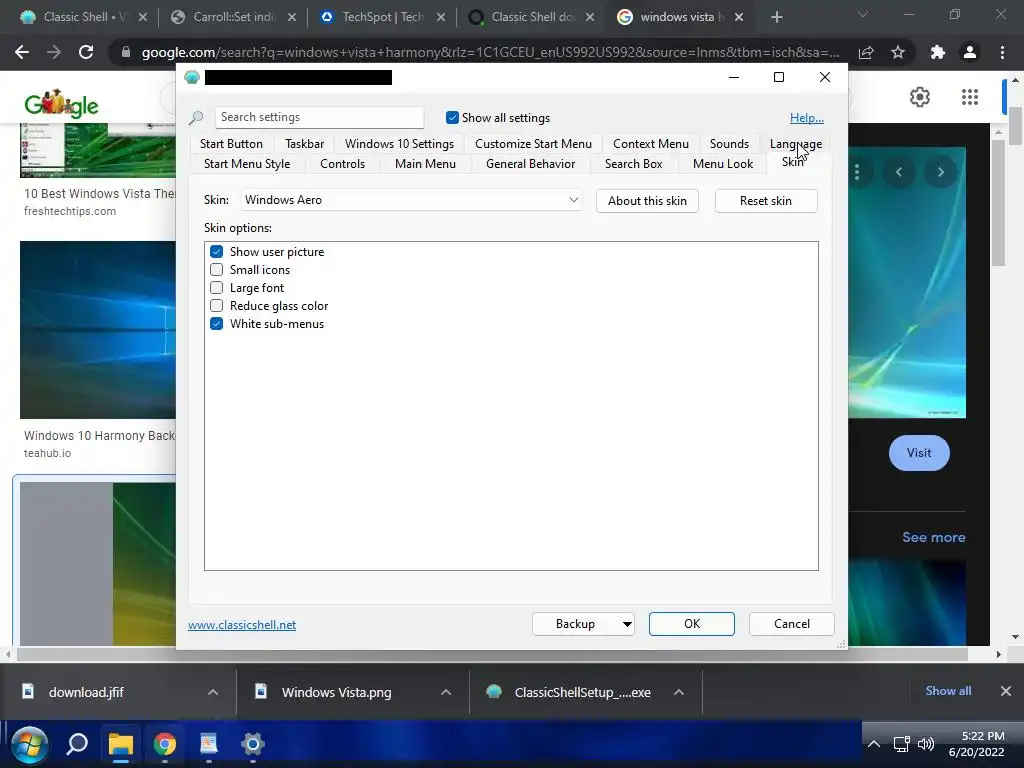
Task: Click the Start orb on taskbar
Action: (29, 744)
